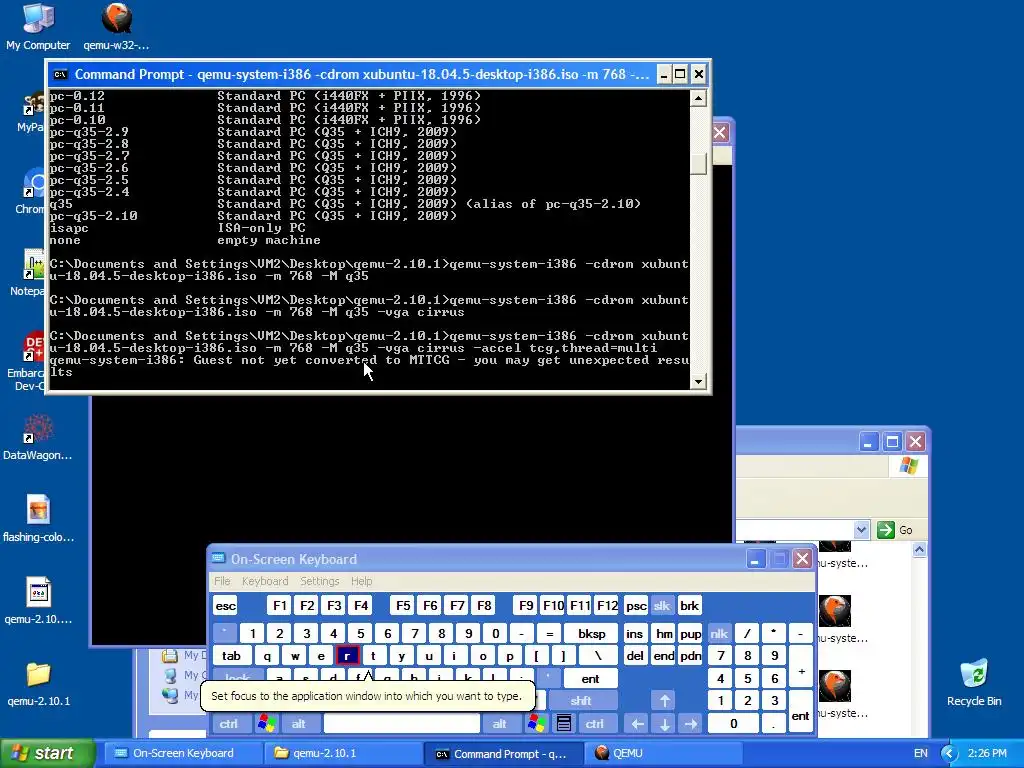Image resolution: width=1024 pixels, height=768 pixels.
Task: Click the Command Prompt title bar icon
Action: (60, 74)
